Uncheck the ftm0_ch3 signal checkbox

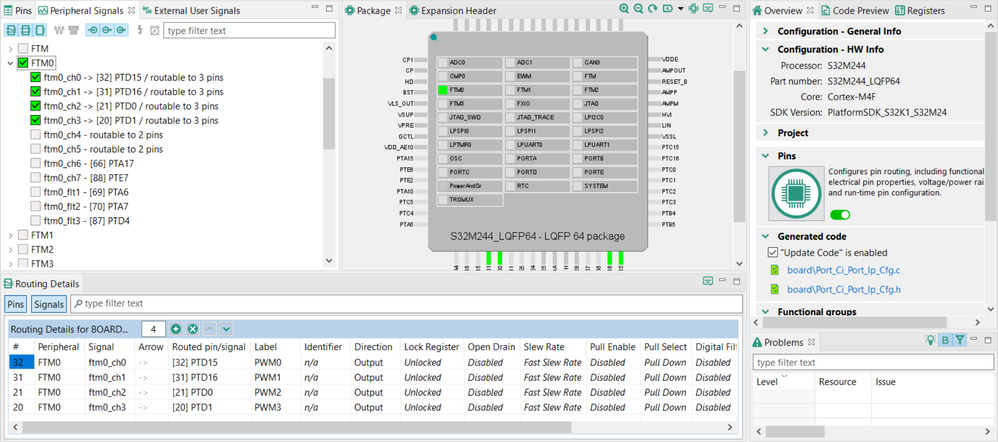(36, 120)
